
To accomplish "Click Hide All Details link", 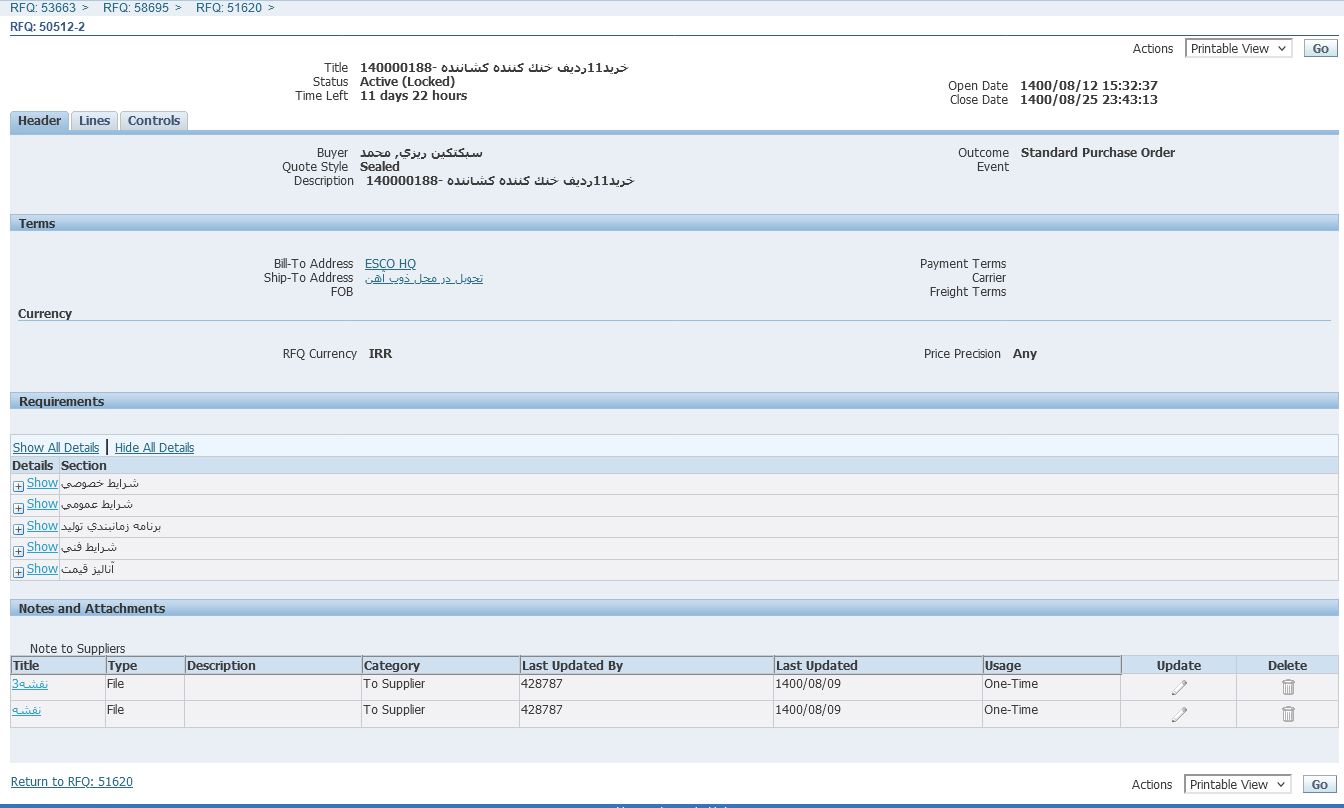I will click(x=154, y=448).
